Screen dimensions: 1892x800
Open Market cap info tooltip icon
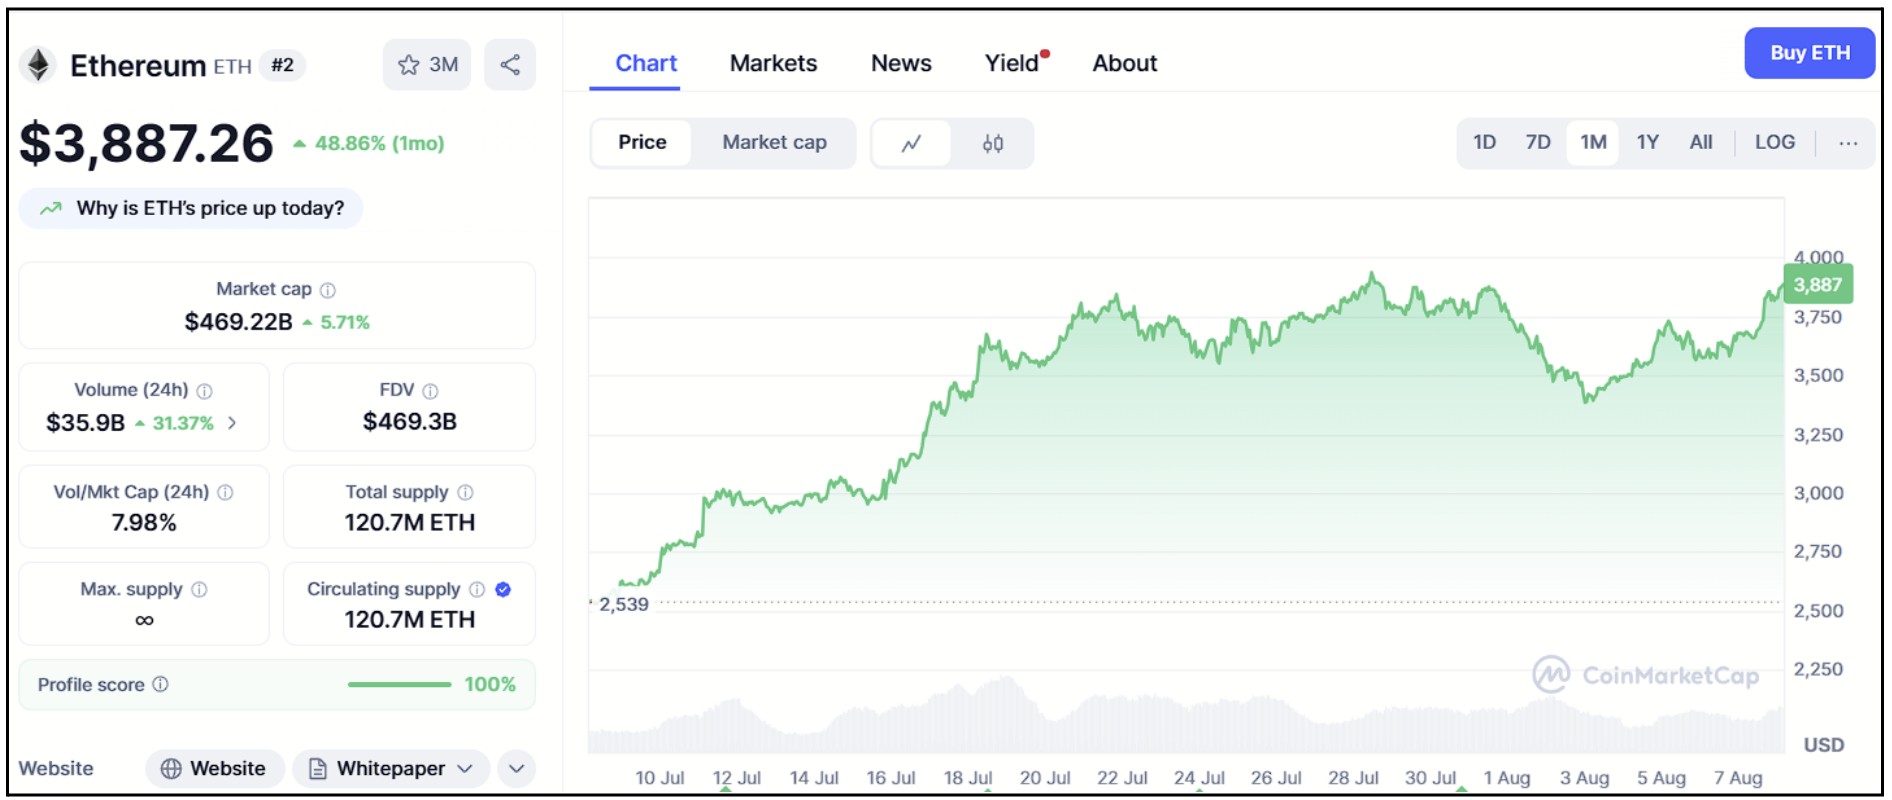328,290
